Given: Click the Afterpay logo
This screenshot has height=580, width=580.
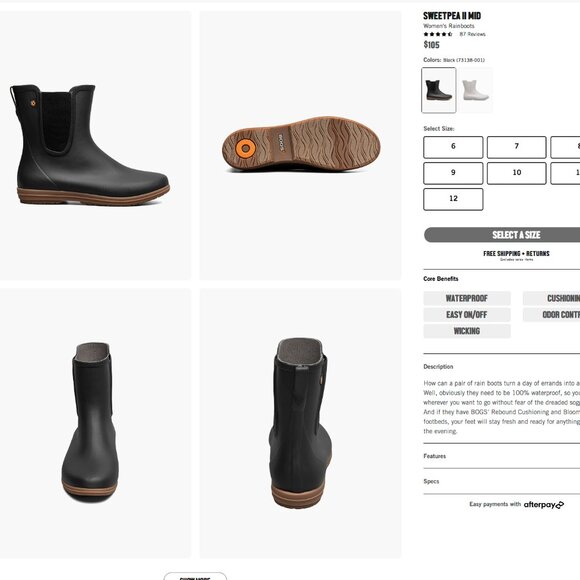Looking at the screenshot, I should [x=544, y=505].
